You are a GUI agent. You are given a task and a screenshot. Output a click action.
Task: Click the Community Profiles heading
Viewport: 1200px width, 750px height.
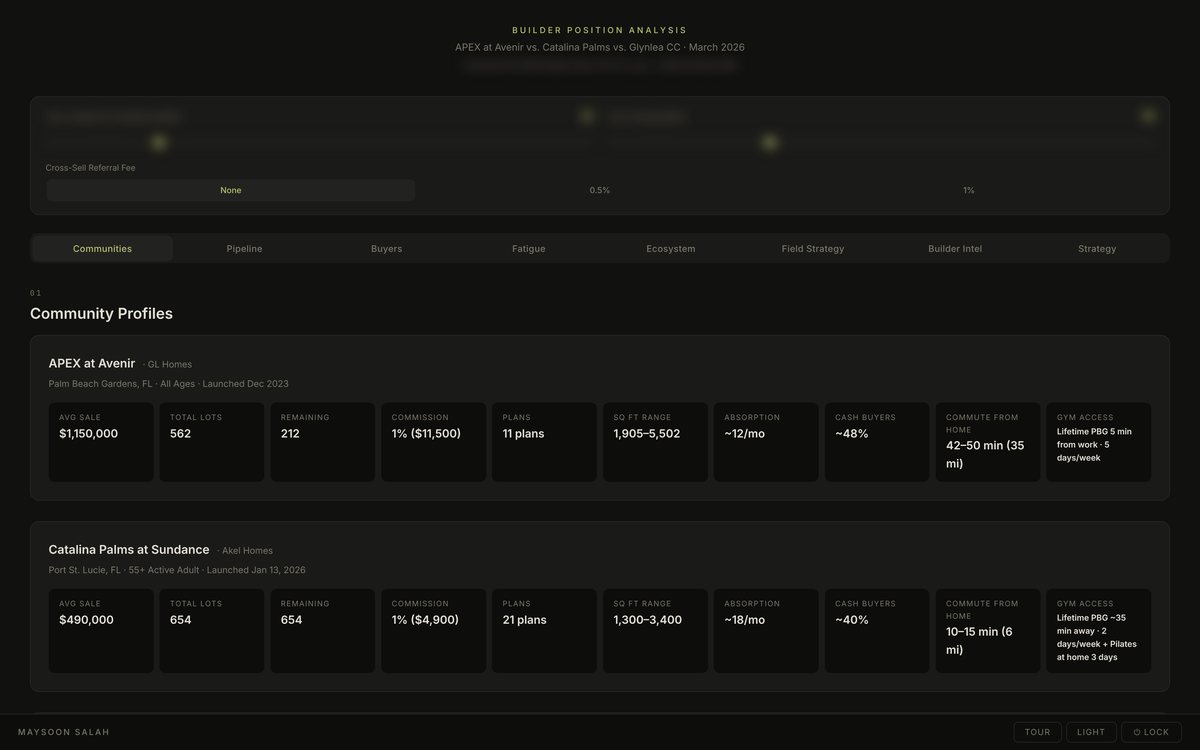pyautogui.click(x=101, y=313)
